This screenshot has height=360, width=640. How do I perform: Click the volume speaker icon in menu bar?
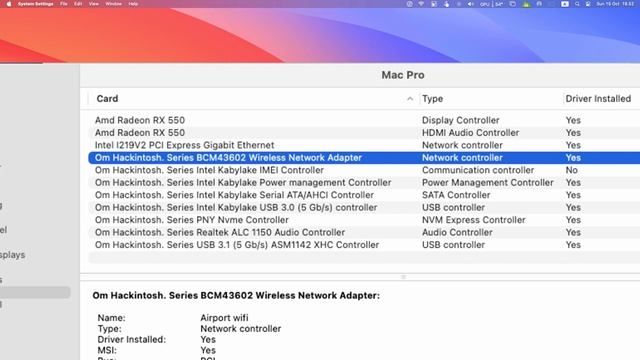coord(471,4)
